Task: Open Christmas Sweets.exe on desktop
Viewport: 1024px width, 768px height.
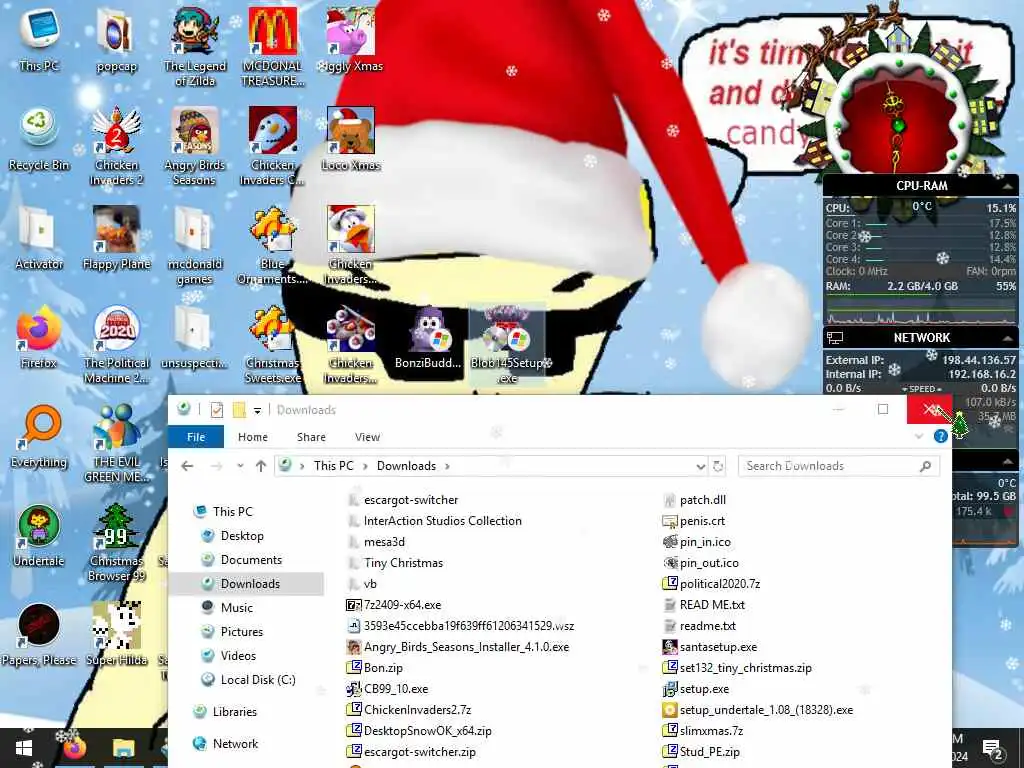Action: point(273,344)
